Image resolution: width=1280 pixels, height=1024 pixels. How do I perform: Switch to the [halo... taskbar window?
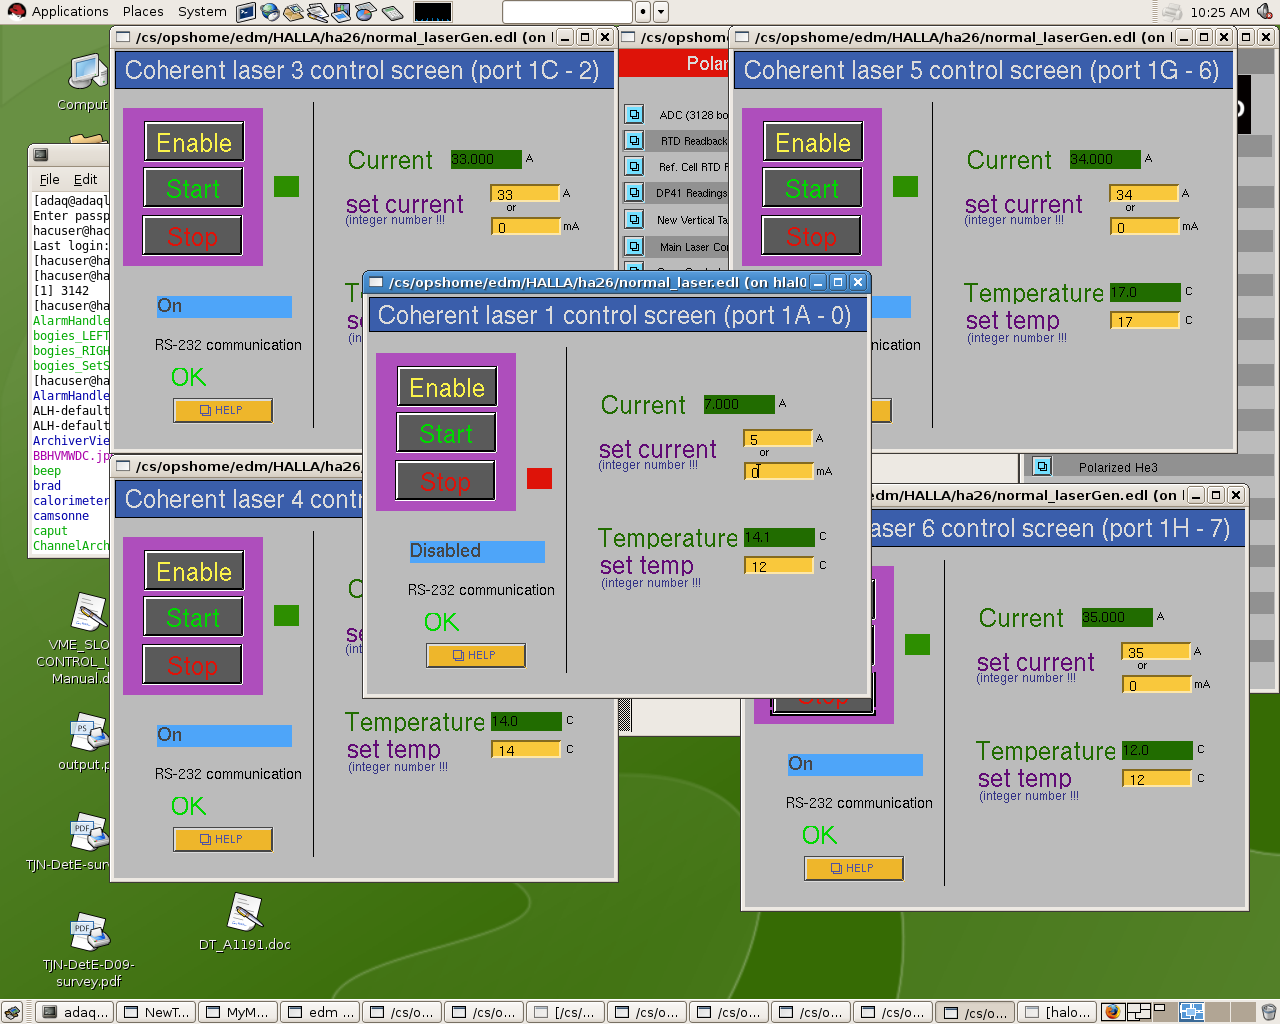pyautogui.click(x=1057, y=1012)
